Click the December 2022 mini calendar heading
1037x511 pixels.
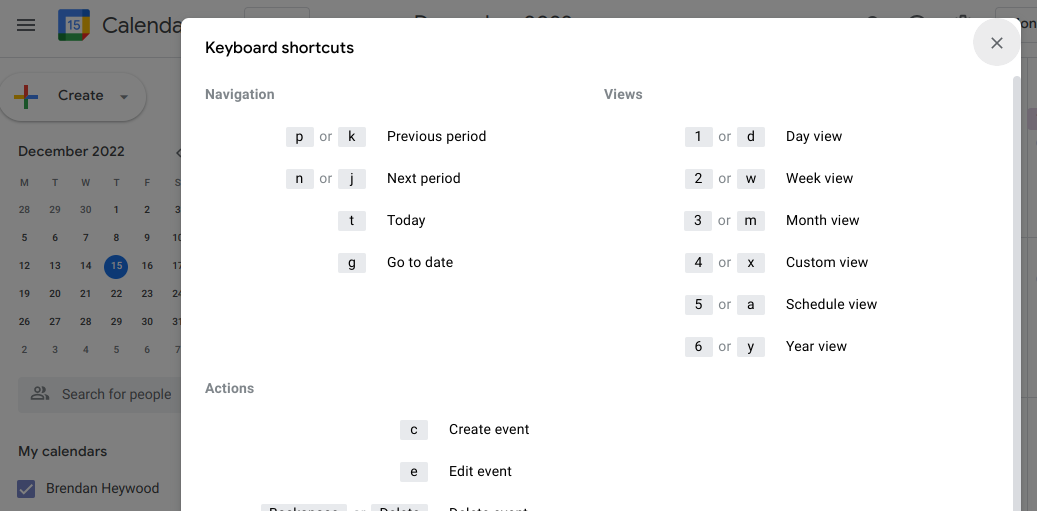(x=71, y=151)
